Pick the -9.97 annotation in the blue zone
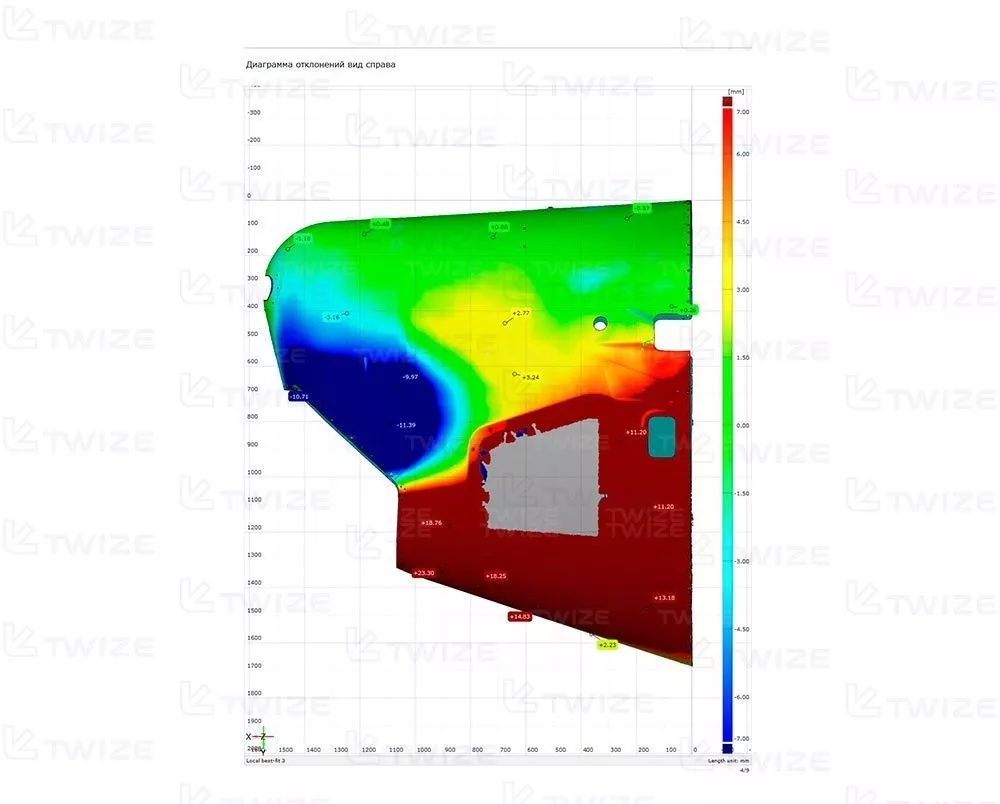1000x804 pixels. point(409,377)
